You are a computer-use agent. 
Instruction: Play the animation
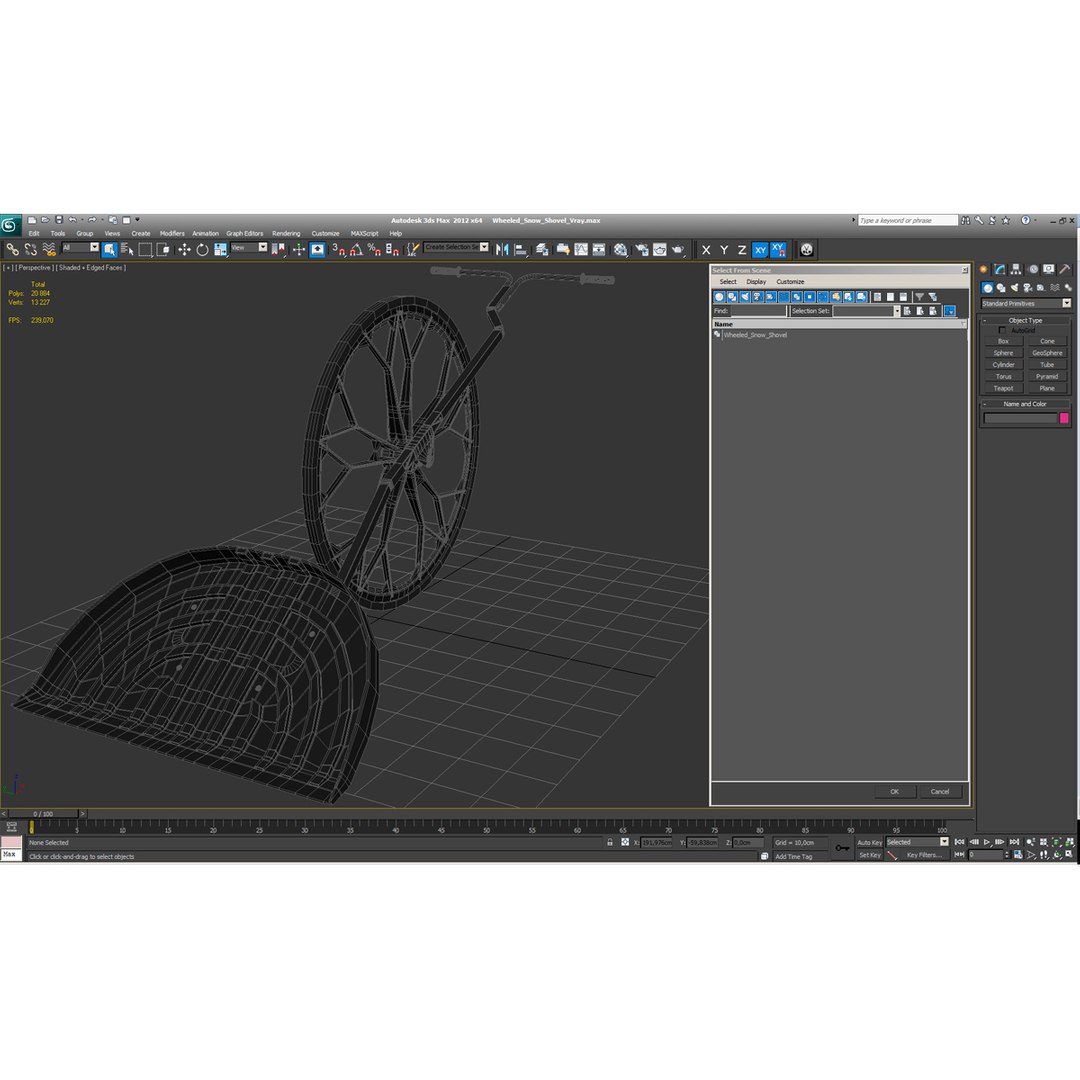(987, 842)
